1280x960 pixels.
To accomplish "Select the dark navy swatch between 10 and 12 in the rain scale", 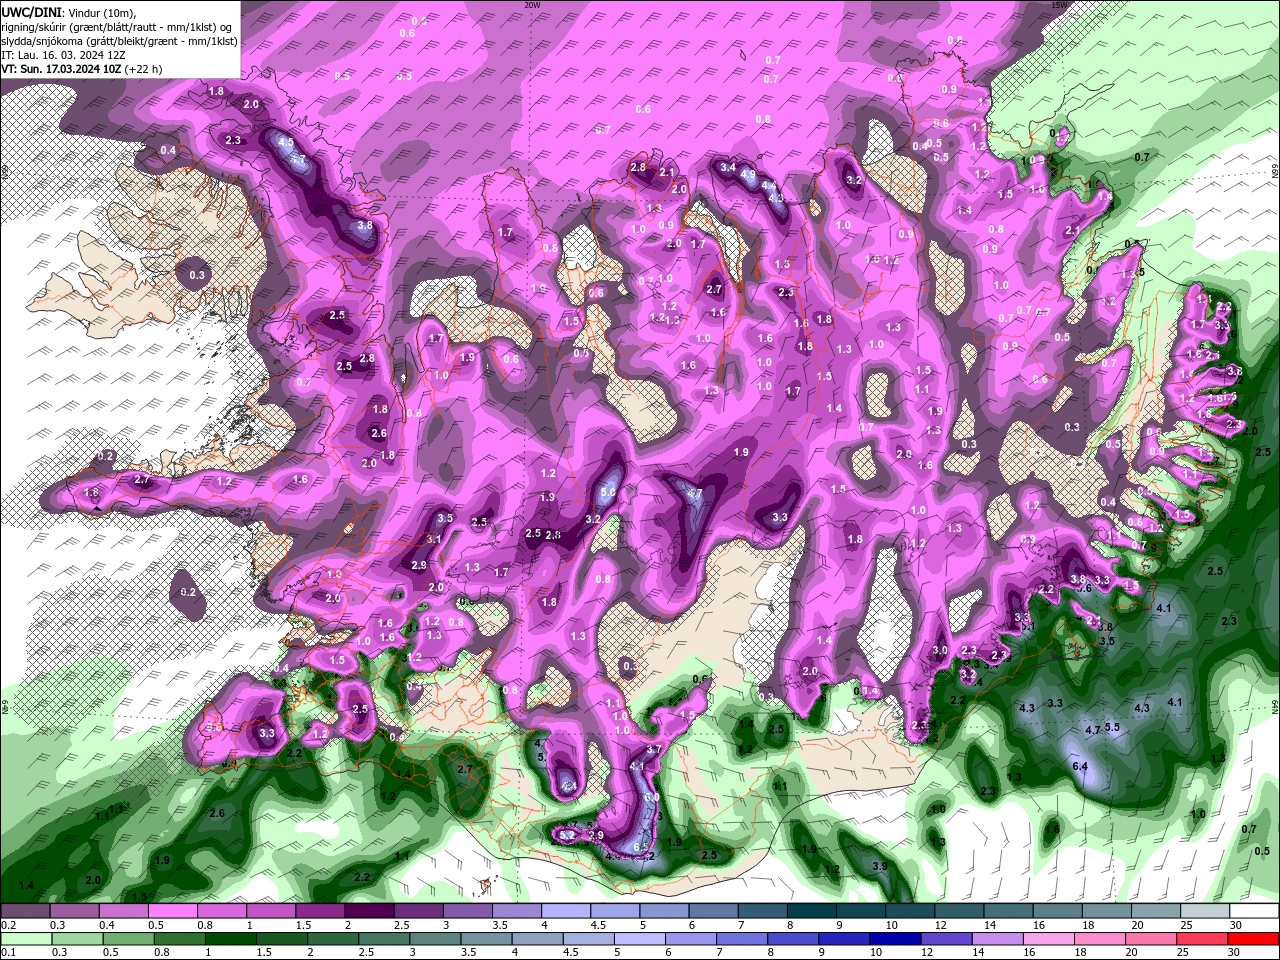I will pos(894,939).
